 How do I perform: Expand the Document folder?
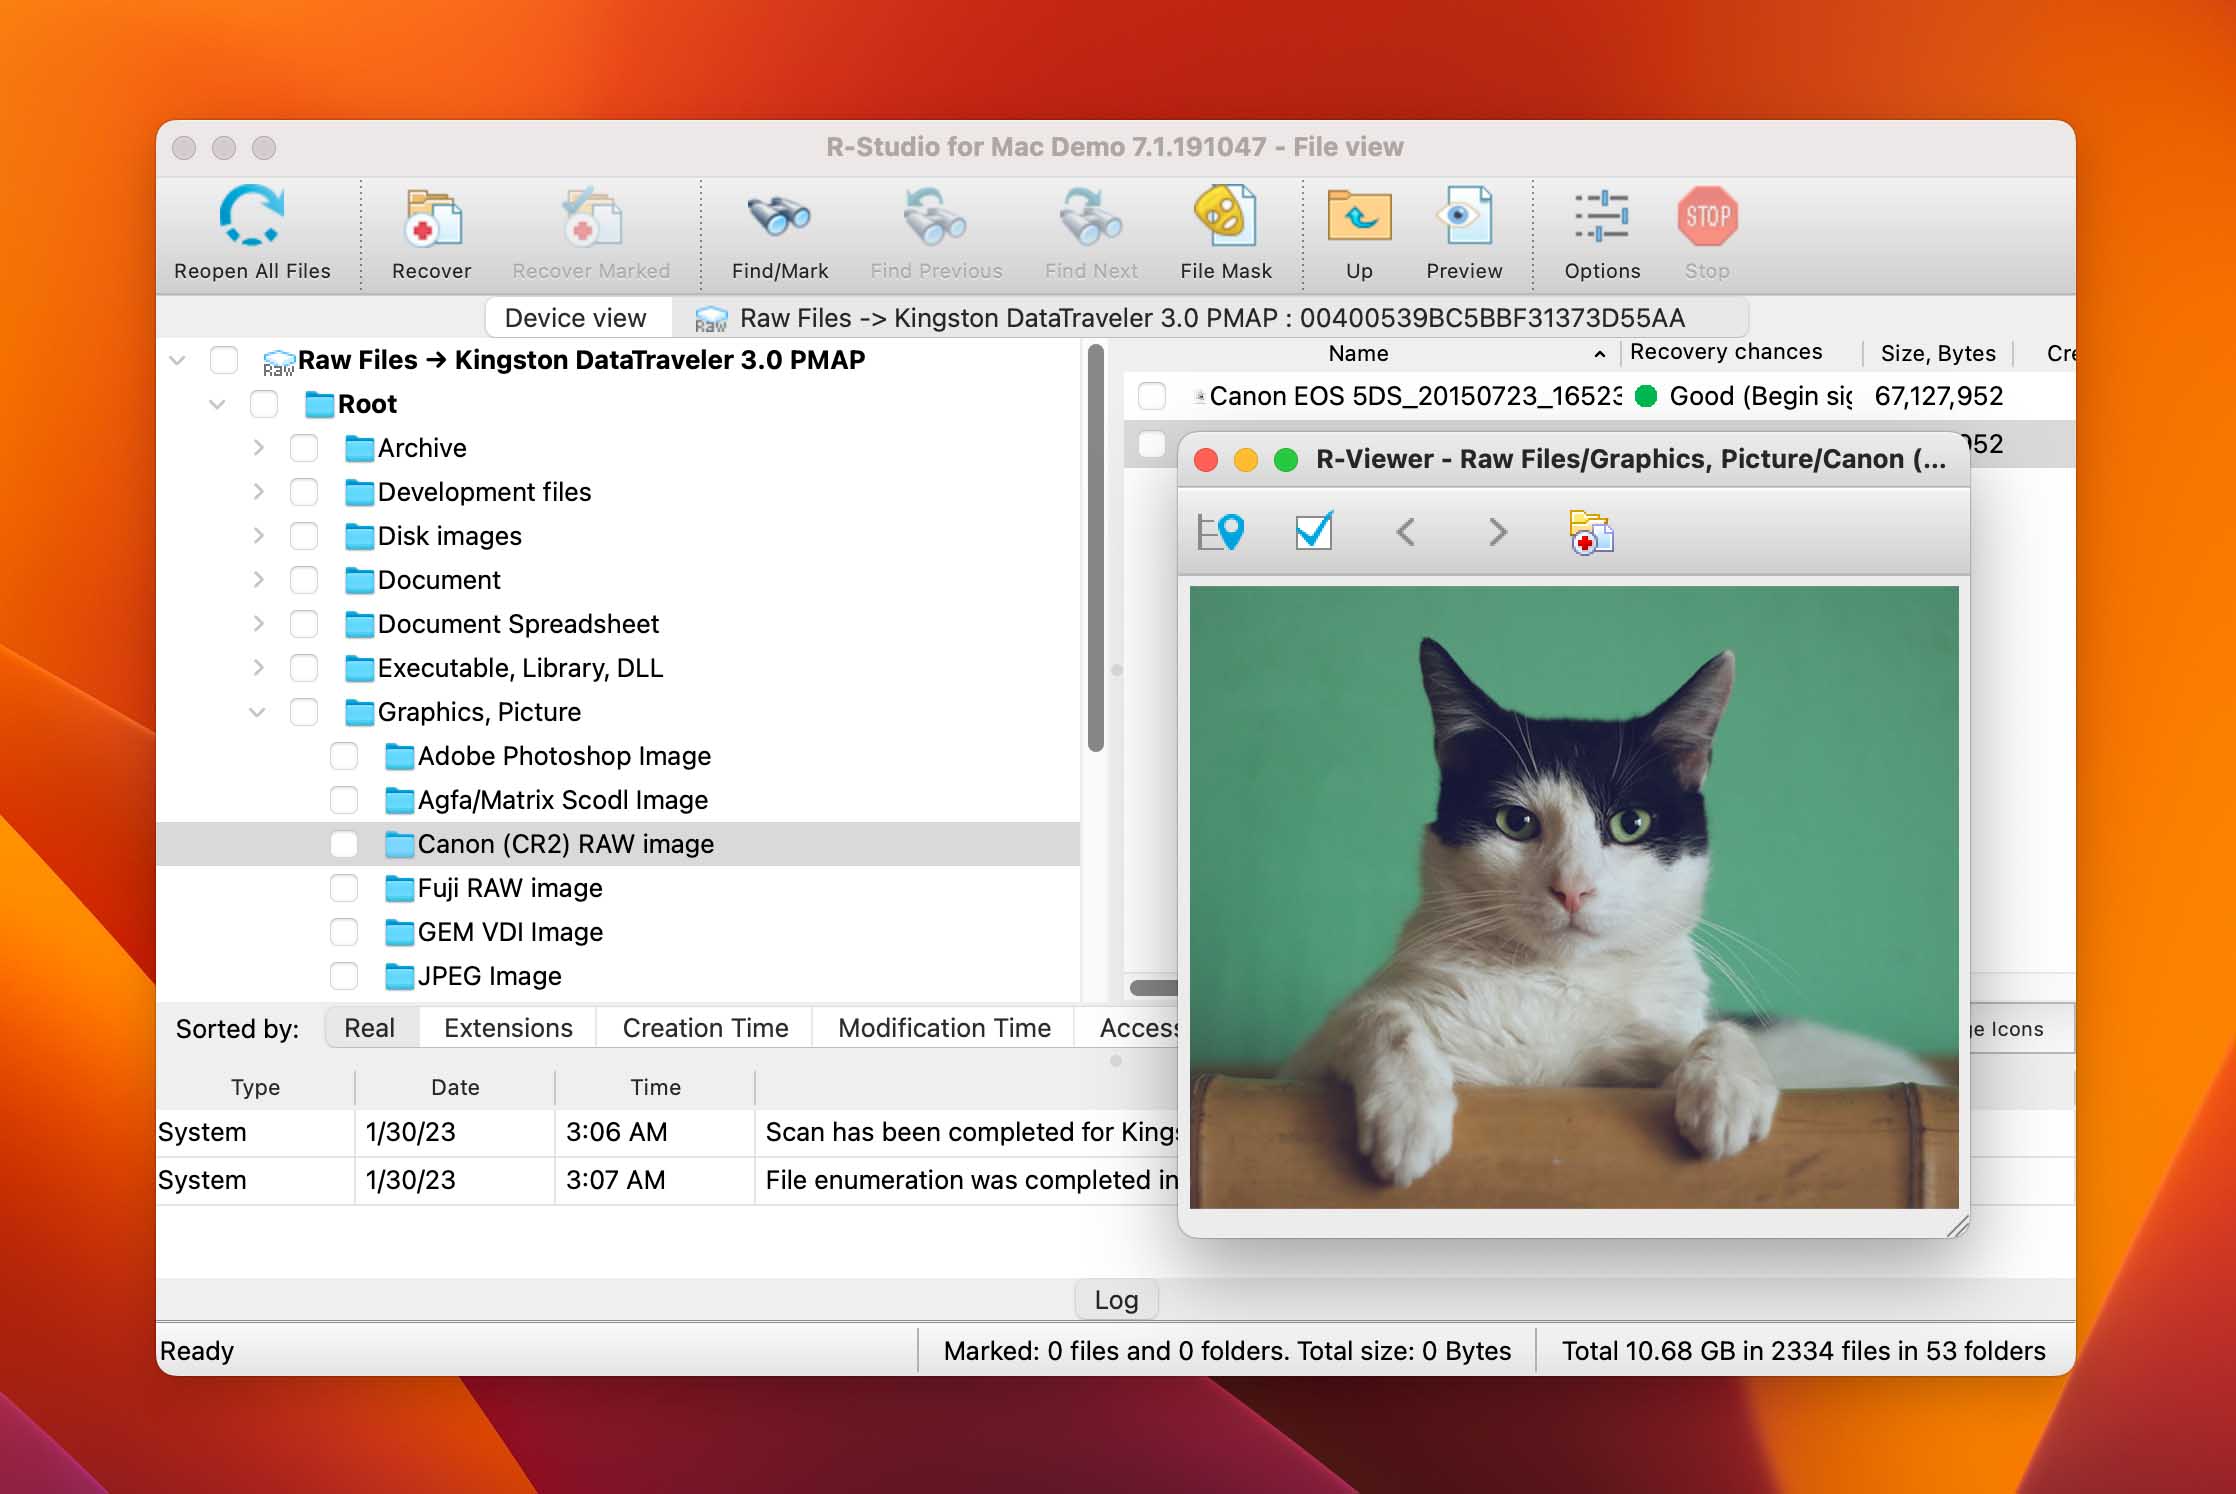click(x=258, y=580)
